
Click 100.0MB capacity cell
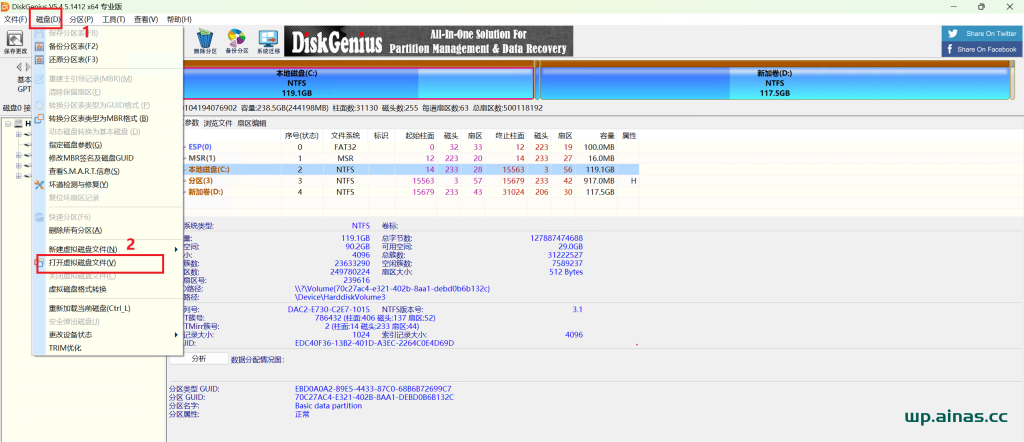(600, 147)
